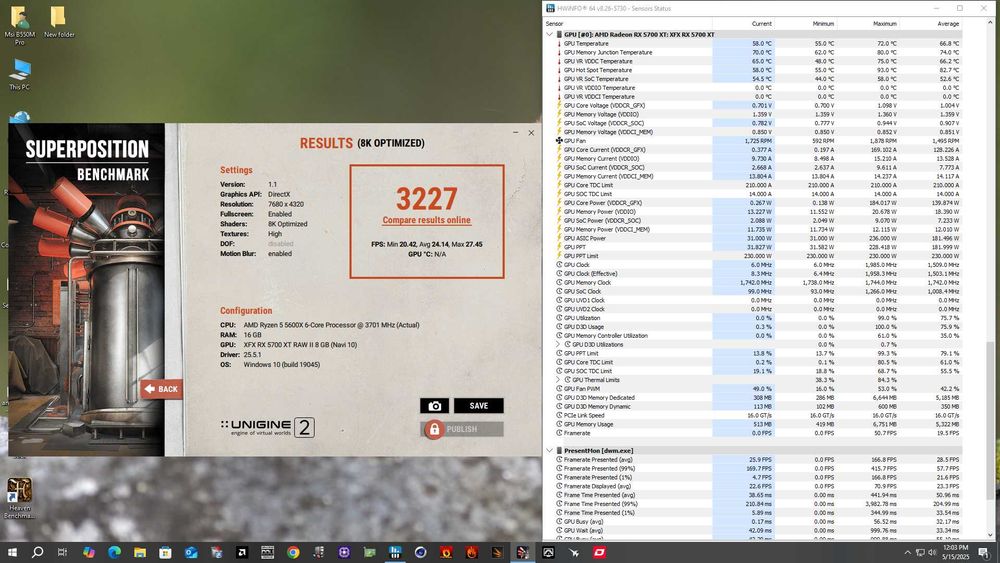
Task: Click the 3227 benchmark score
Action: pos(427,198)
